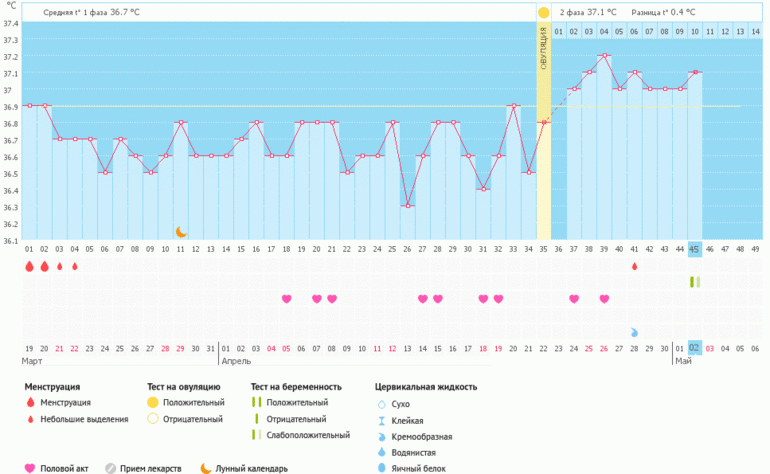Click the menstruation drop on cycle day 01

(29, 267)
